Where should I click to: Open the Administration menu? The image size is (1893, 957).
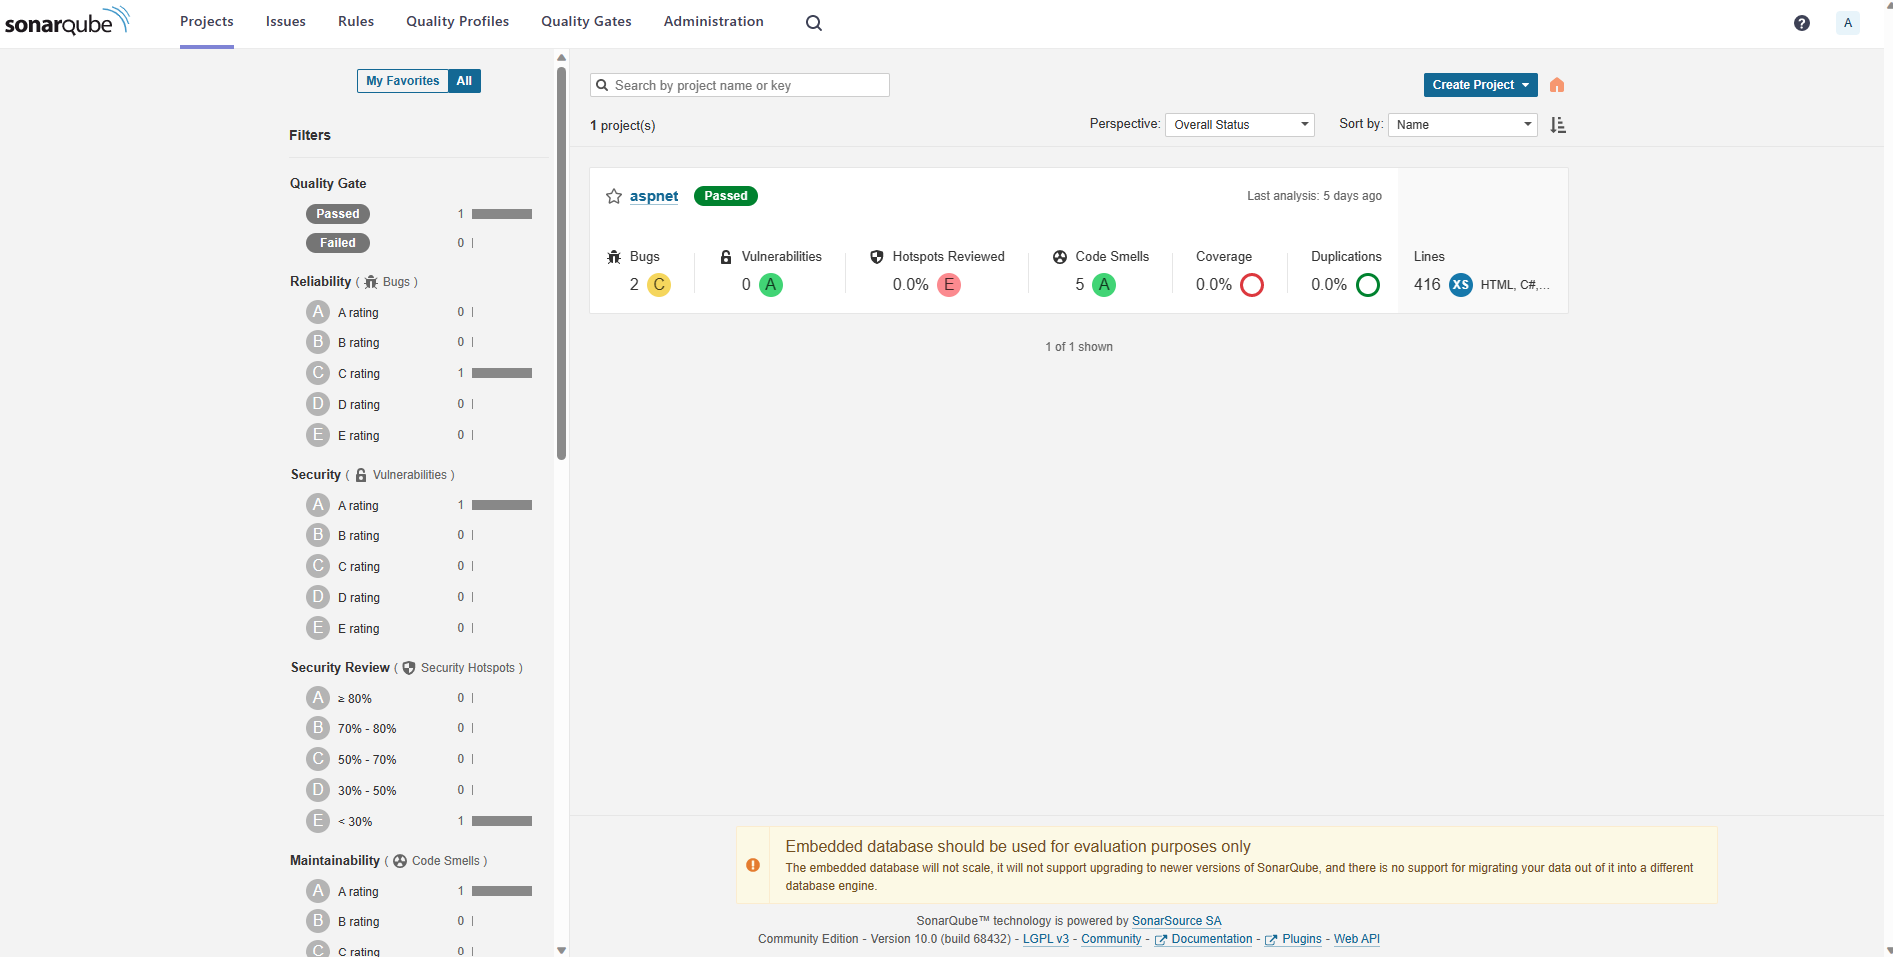click(714, 22)
